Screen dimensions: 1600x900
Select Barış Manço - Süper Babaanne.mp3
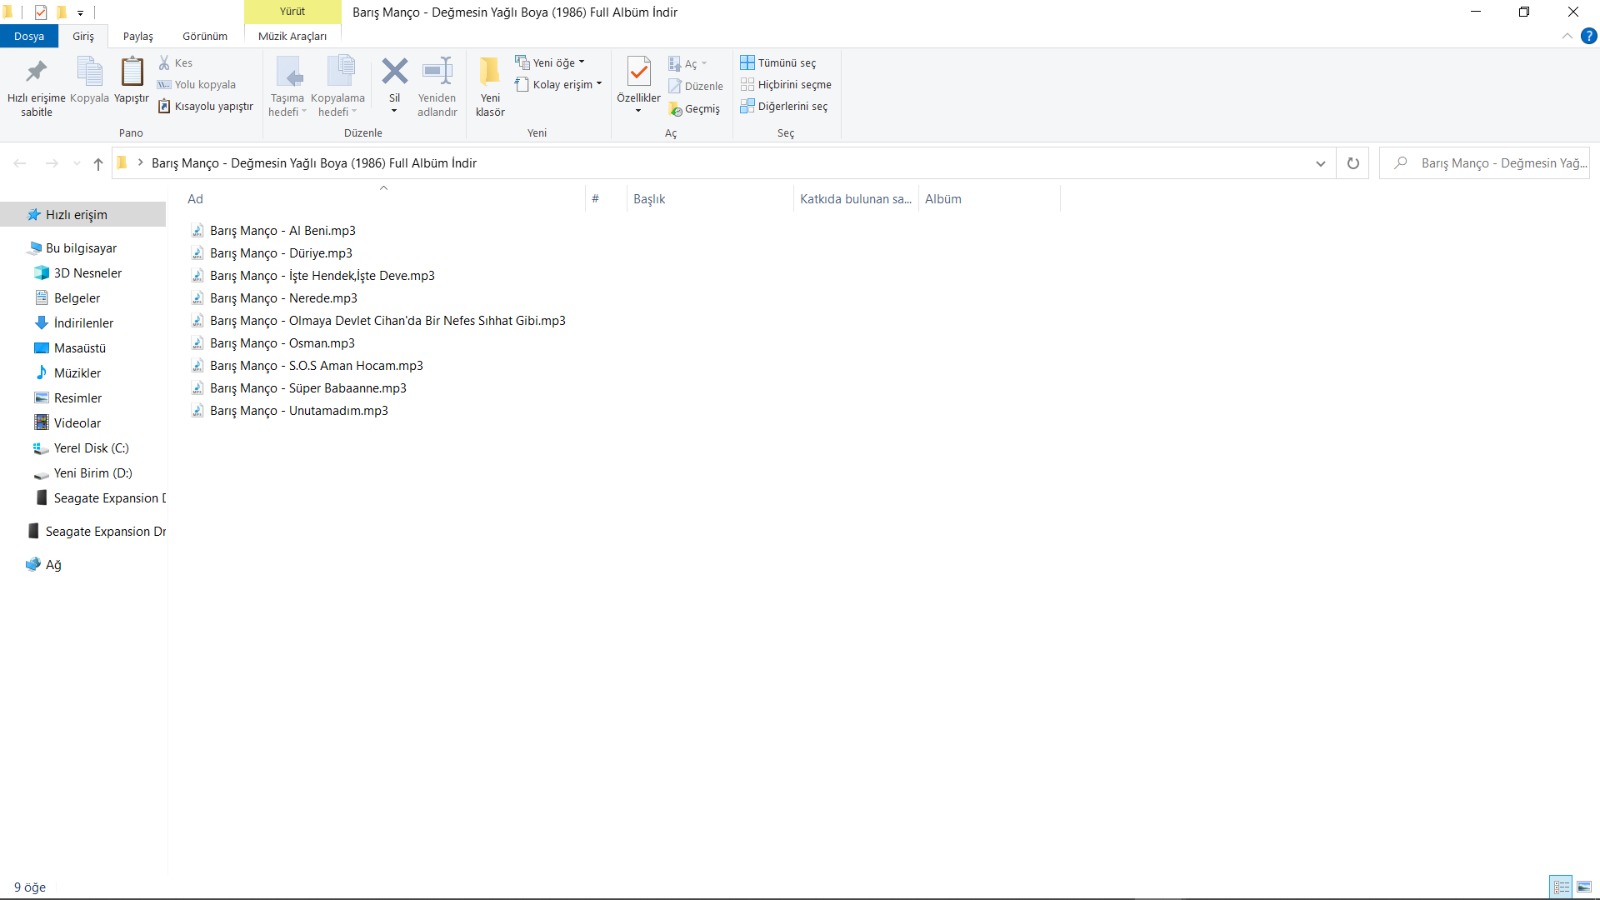tap(299, 388)
